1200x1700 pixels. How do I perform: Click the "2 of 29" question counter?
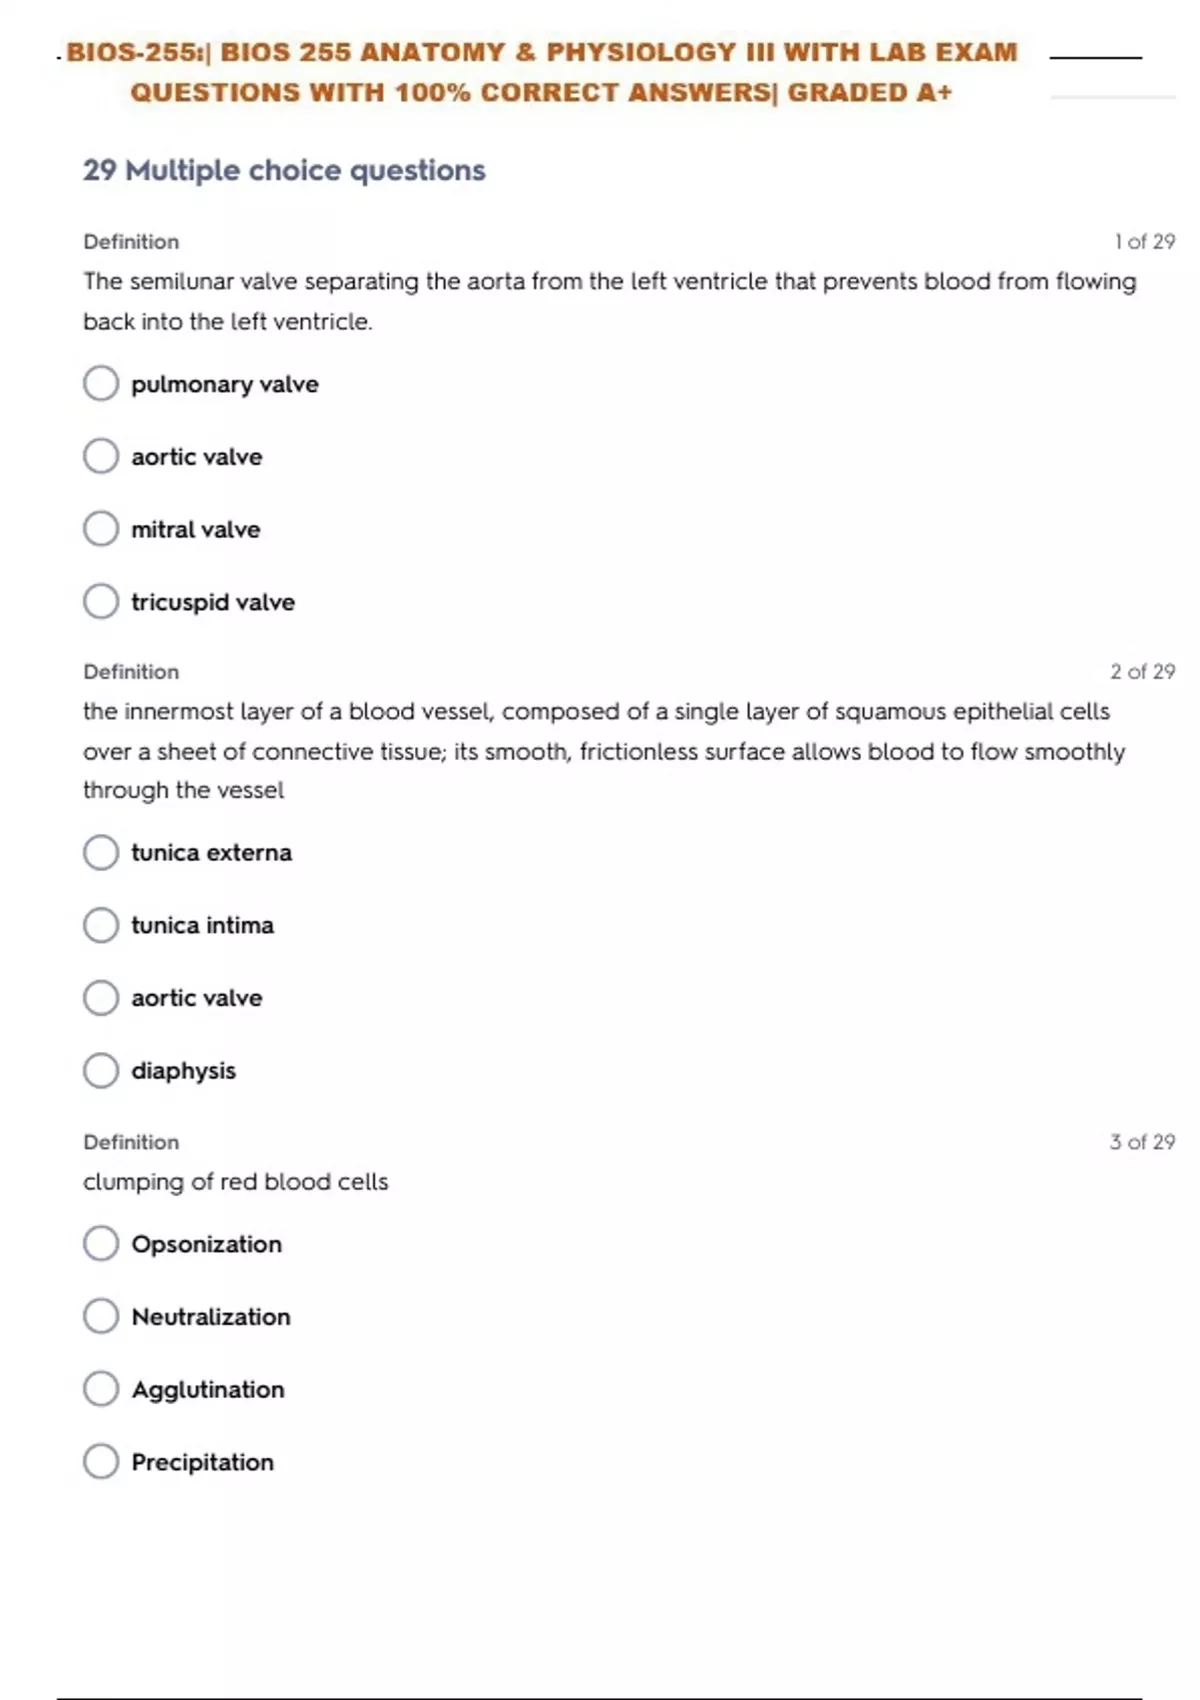tap(1142, 672)
